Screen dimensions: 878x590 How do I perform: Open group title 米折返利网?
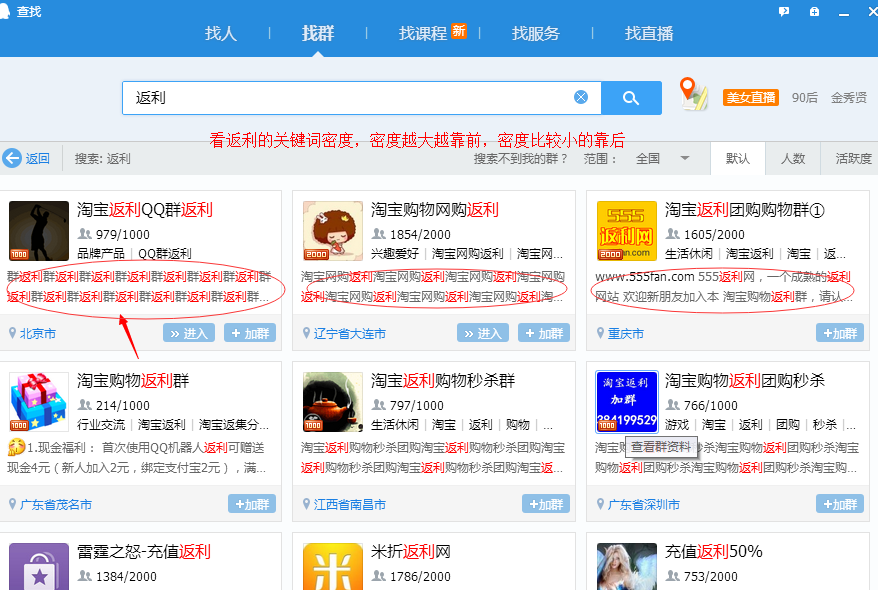(410, 551)
